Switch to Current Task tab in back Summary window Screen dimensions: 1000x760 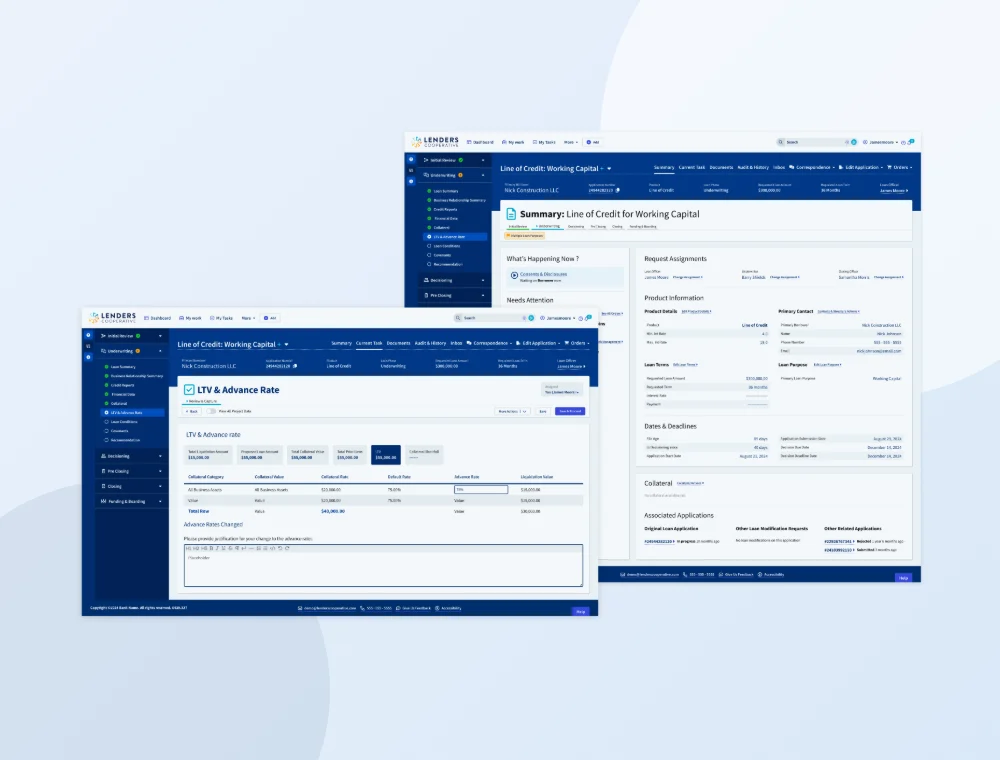click(692, 167)
